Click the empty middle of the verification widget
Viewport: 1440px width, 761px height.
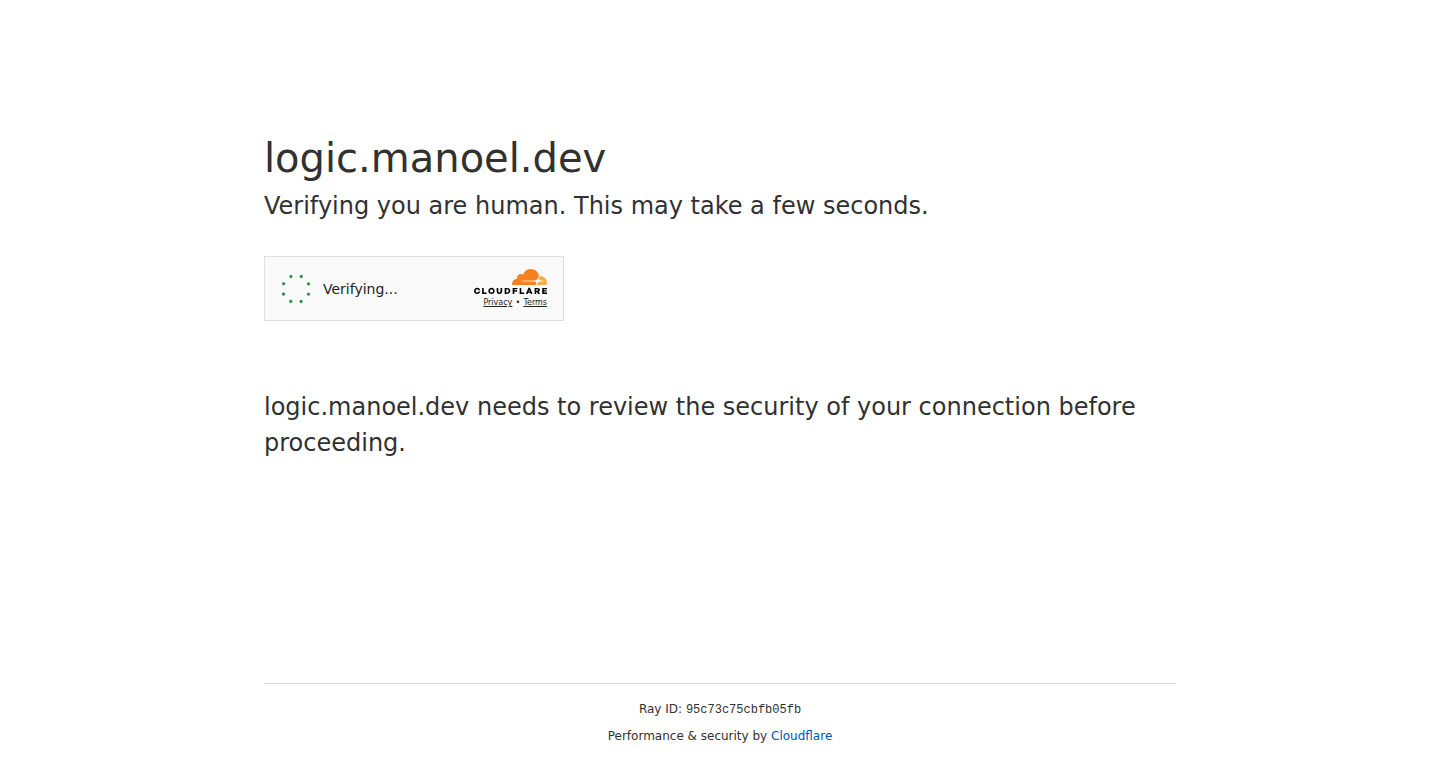click(435, 289)
